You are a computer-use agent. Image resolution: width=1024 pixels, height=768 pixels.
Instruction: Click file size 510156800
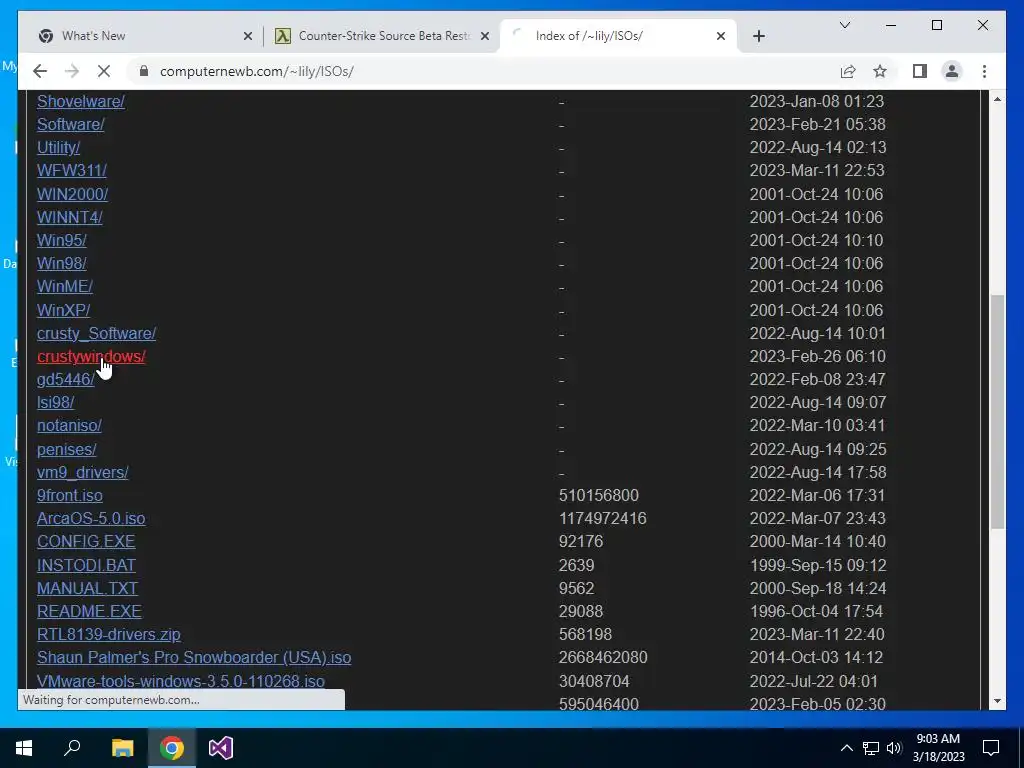click(x=599, y=496)
